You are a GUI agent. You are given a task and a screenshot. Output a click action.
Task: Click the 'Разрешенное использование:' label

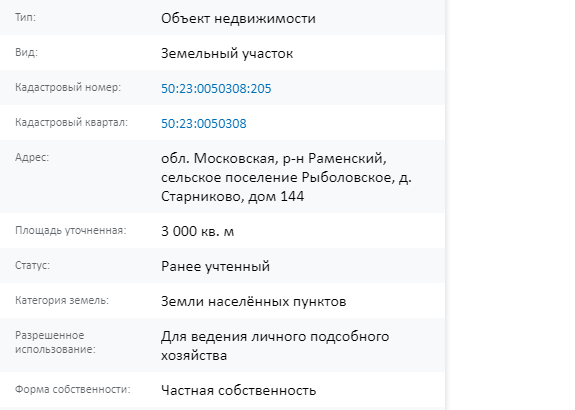(55, 342)
